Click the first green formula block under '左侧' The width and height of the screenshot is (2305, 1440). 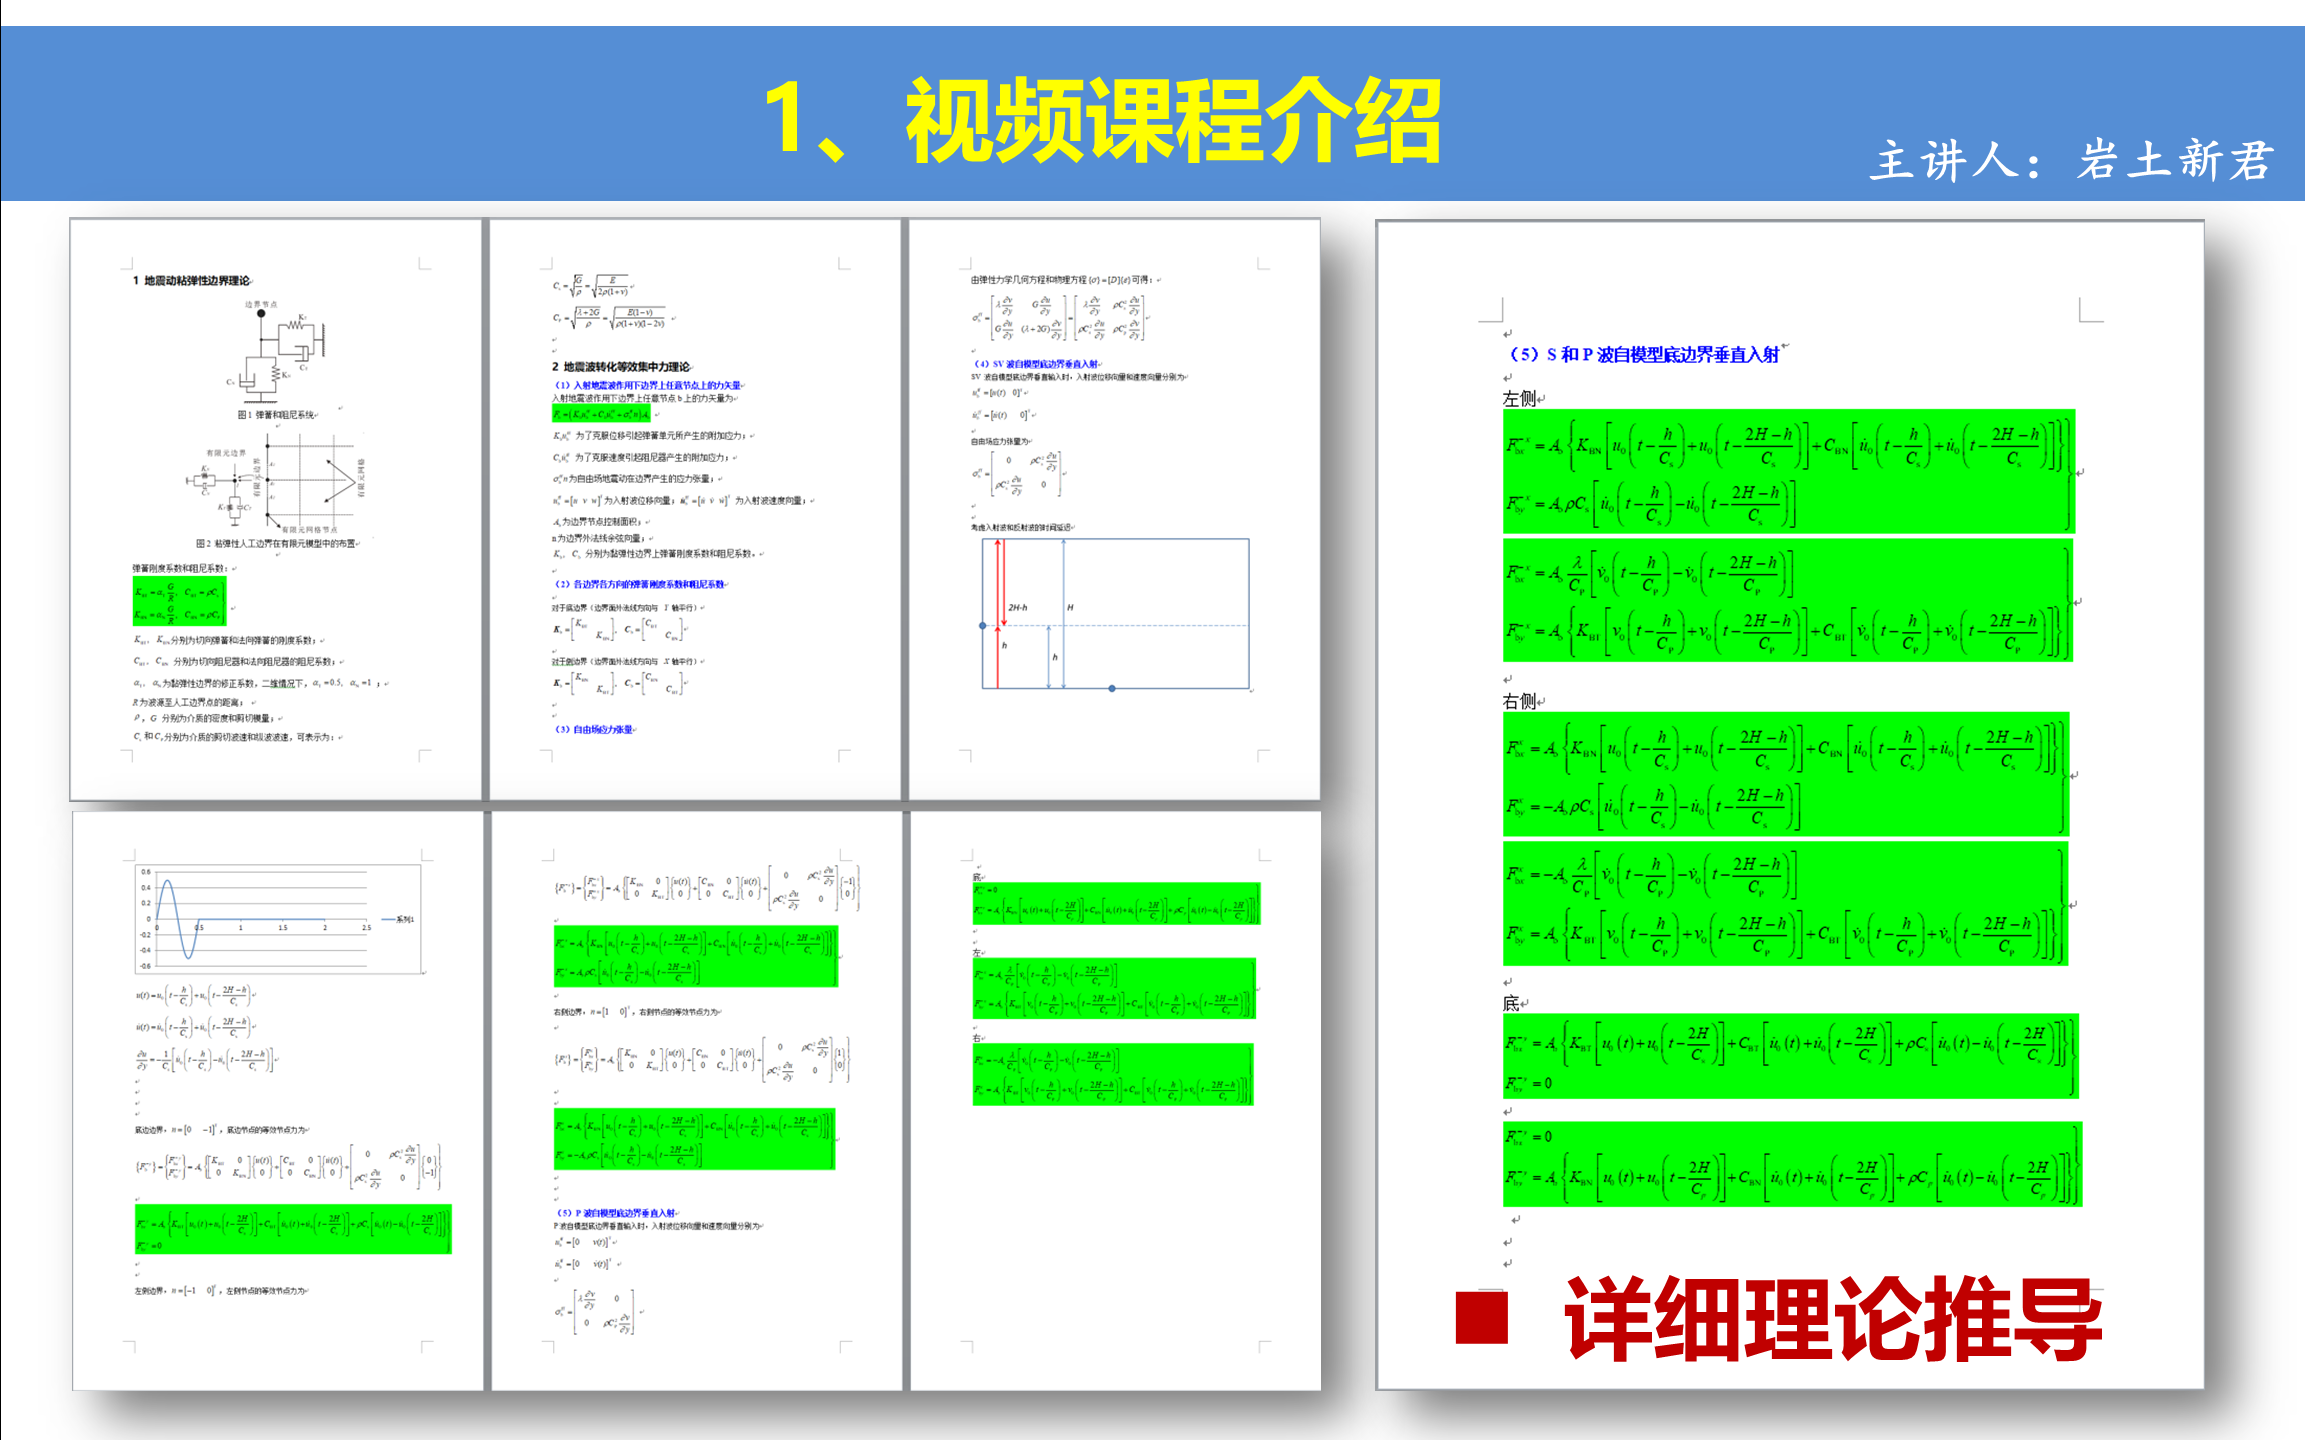(x=1788, y=471)
